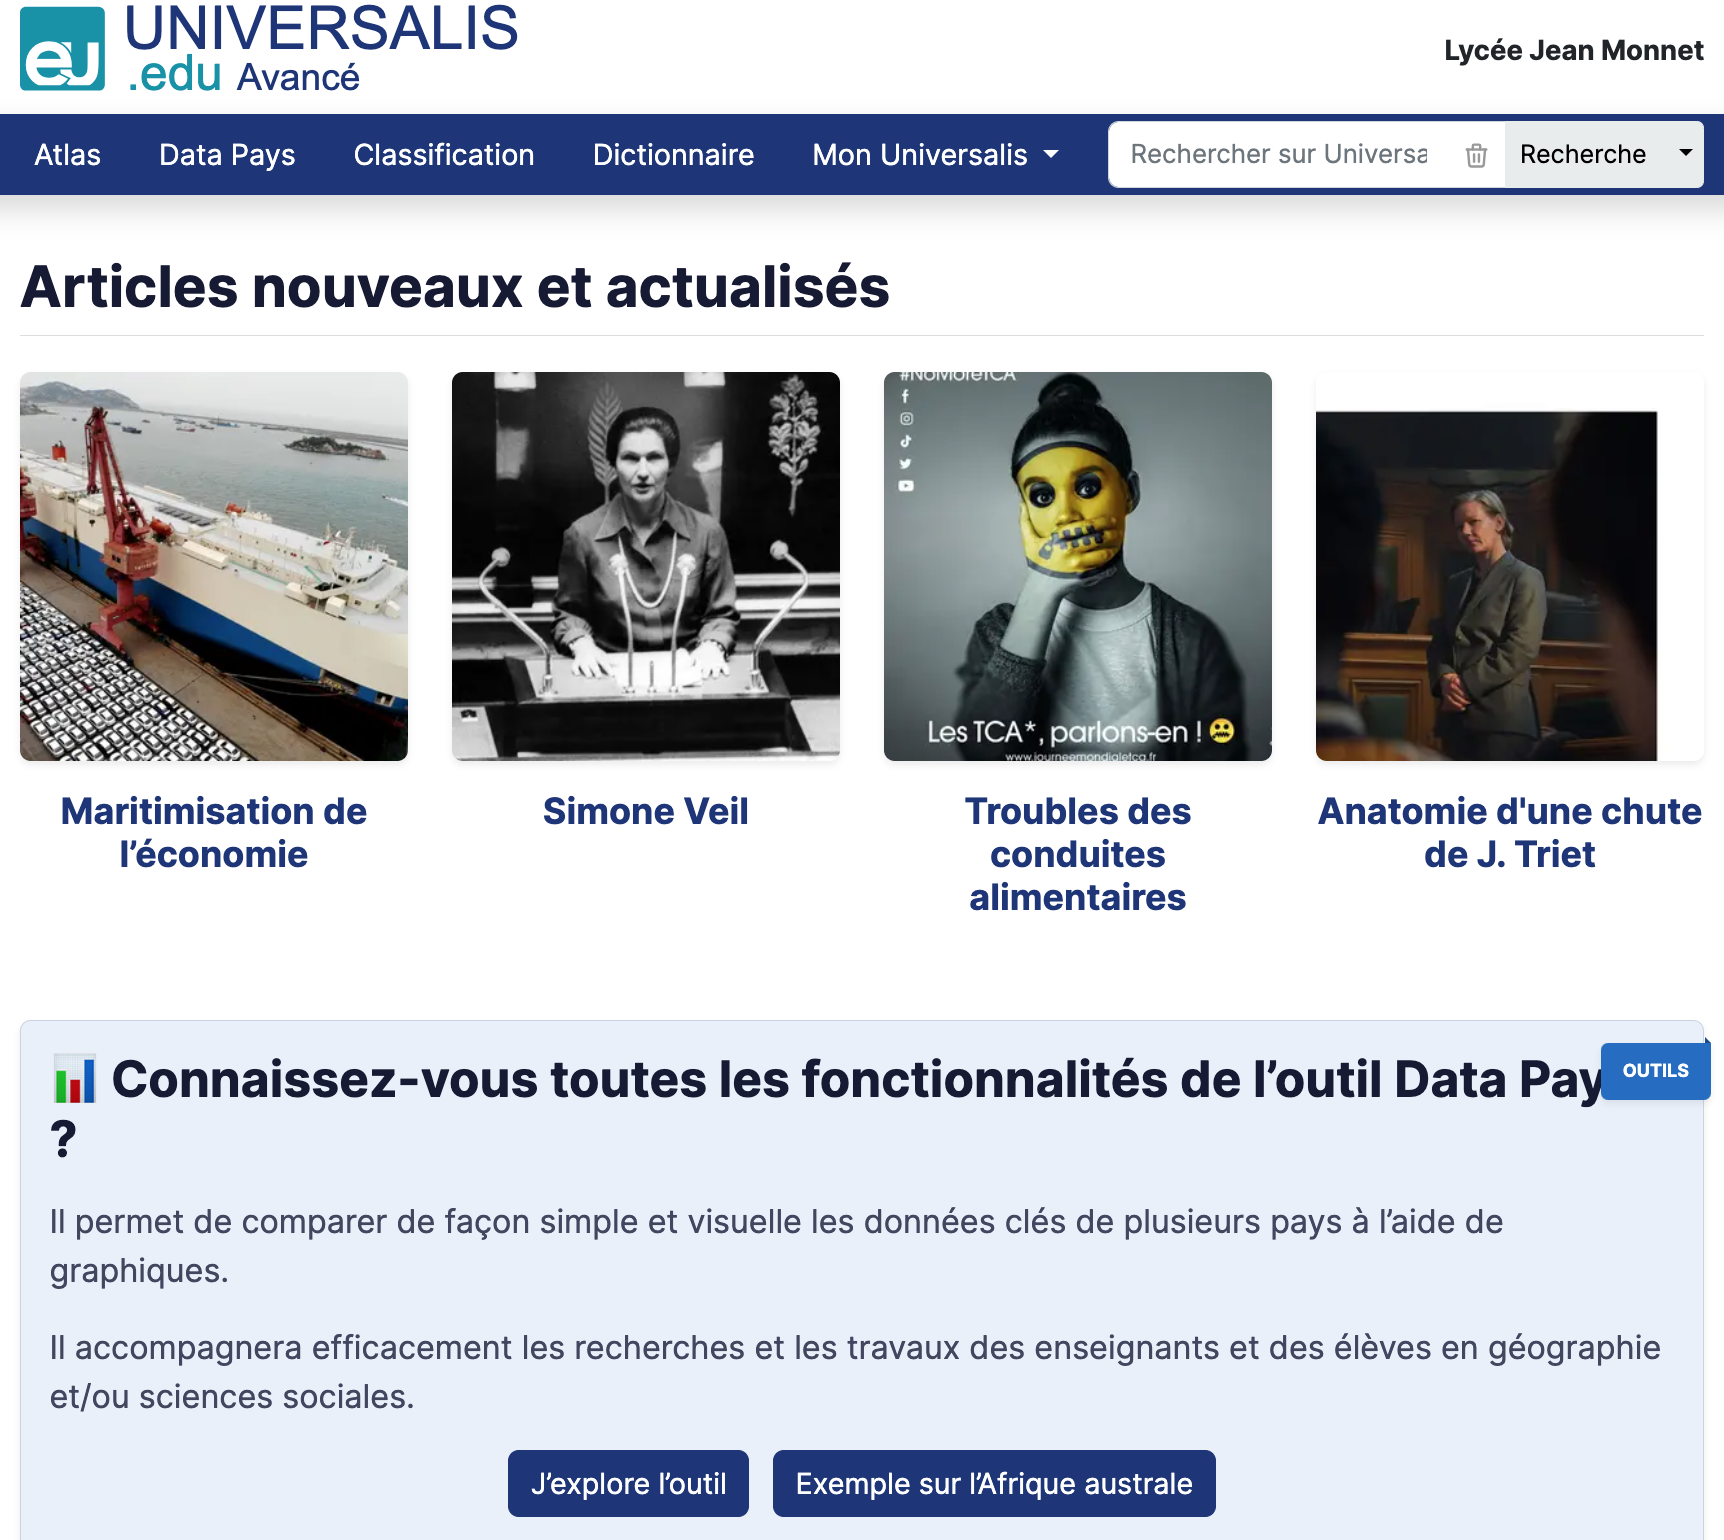Click the J'explore l'outil button
1724x1540 pixels.
(628, 1483)
